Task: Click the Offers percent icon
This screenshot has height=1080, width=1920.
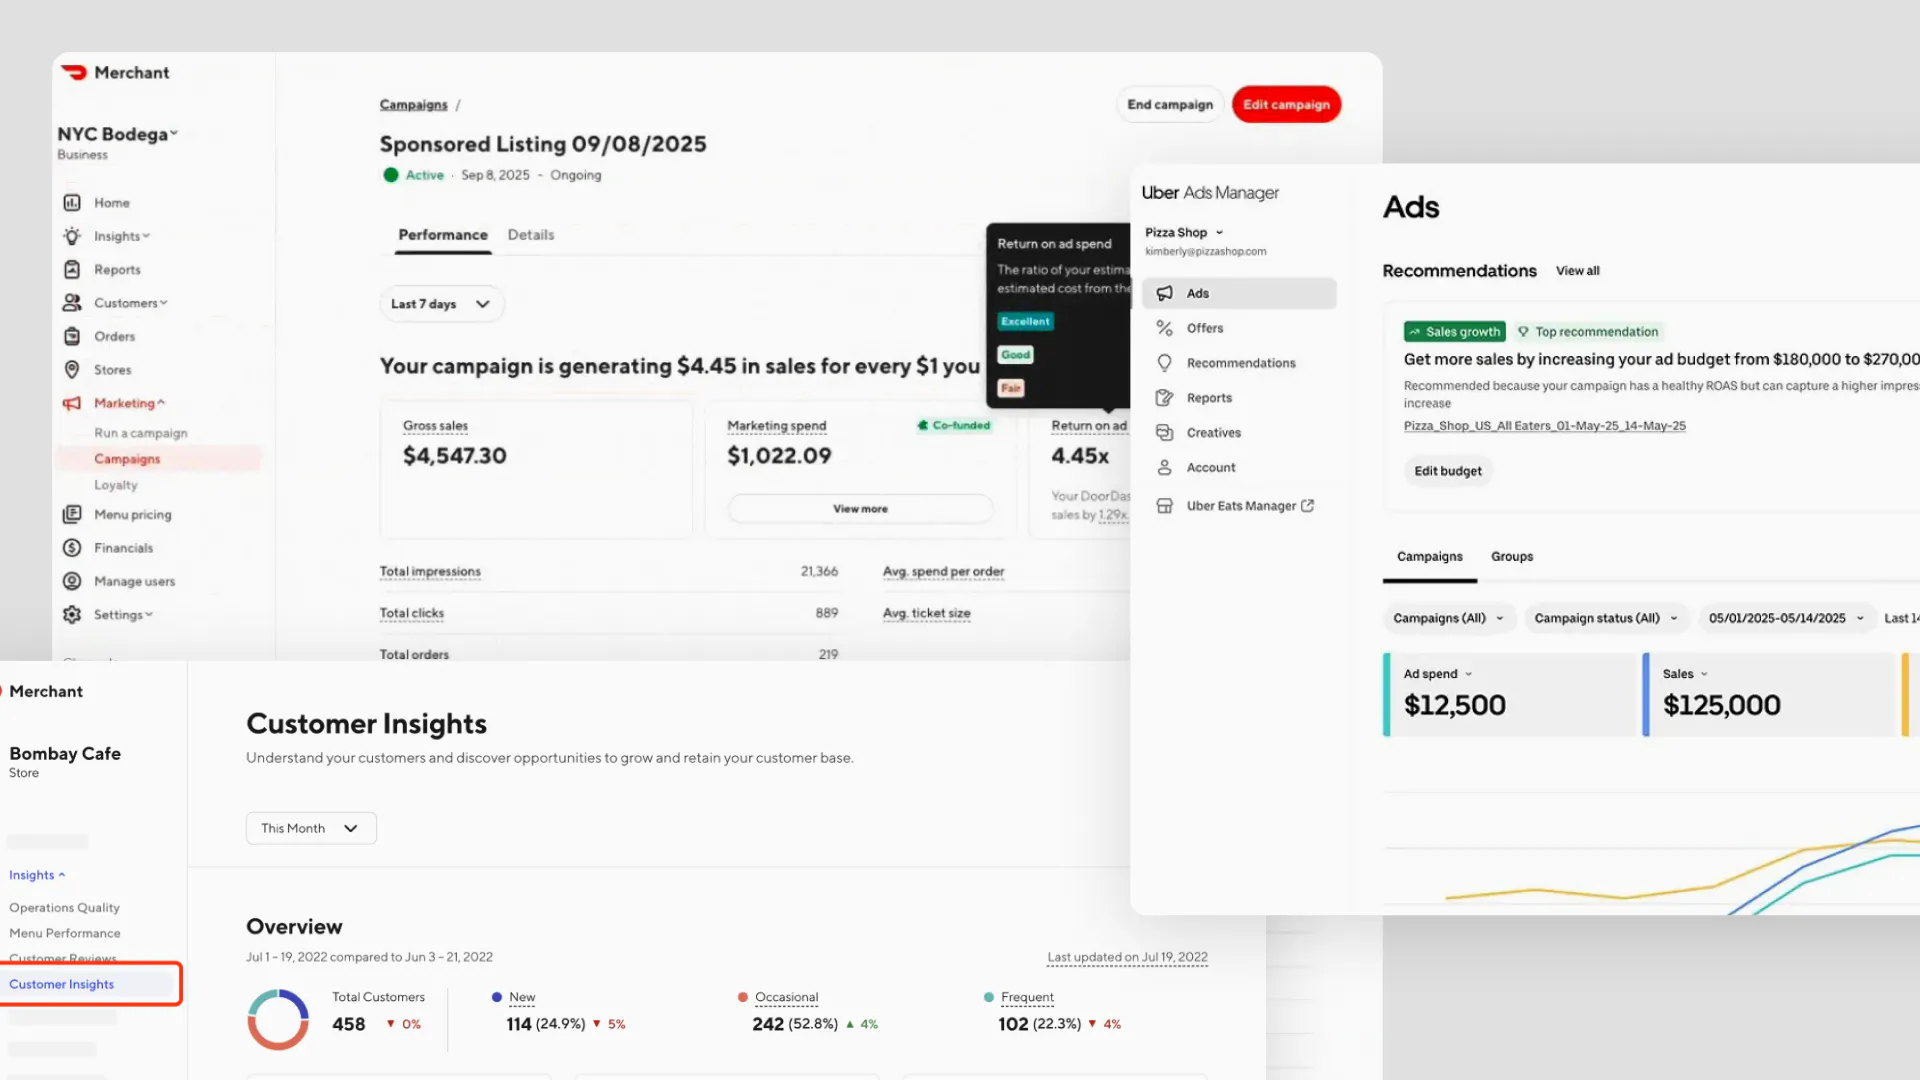Action: [x=1164, y=328]
